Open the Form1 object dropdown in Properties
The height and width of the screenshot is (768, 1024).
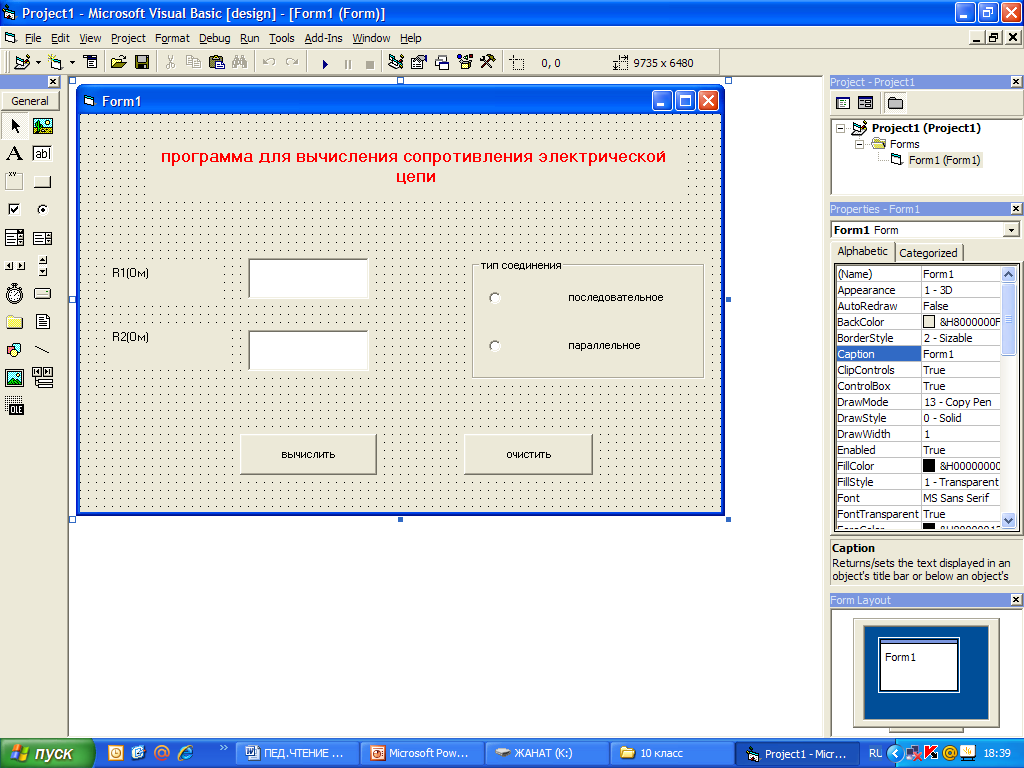1011,230
